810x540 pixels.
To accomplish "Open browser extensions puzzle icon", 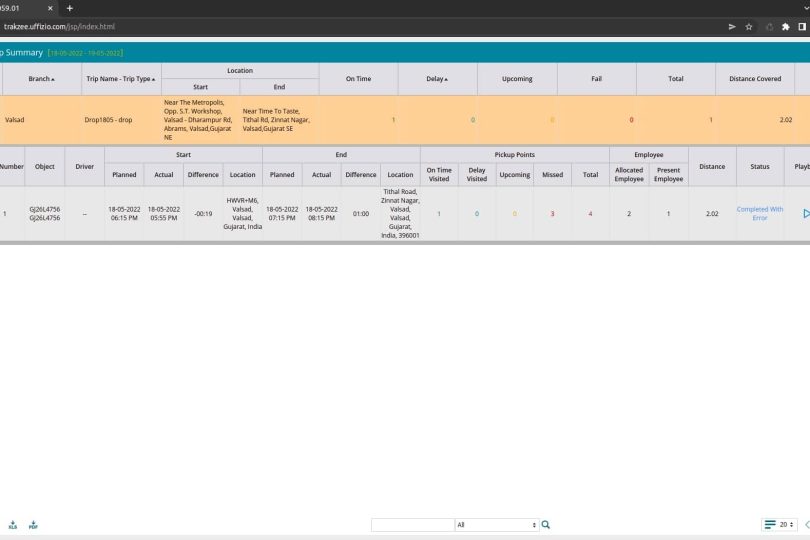I will coord(786,27).
